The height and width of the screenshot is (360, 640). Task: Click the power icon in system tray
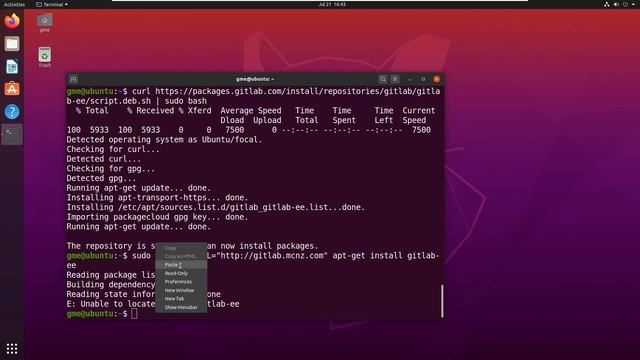625,4
